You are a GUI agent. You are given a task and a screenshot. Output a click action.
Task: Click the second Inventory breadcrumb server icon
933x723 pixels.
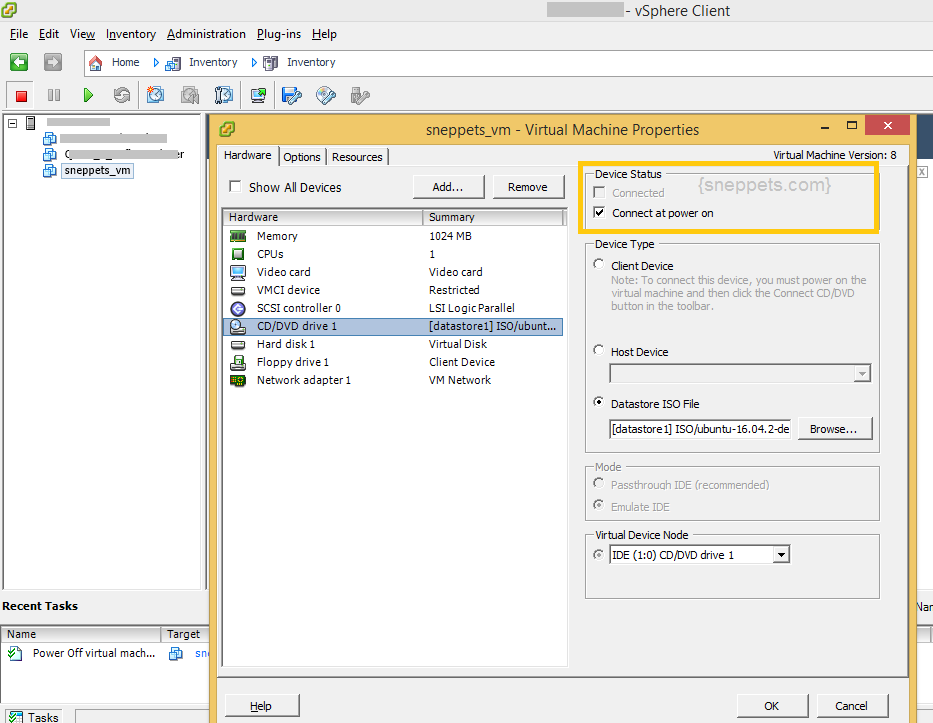pos(270,63)
